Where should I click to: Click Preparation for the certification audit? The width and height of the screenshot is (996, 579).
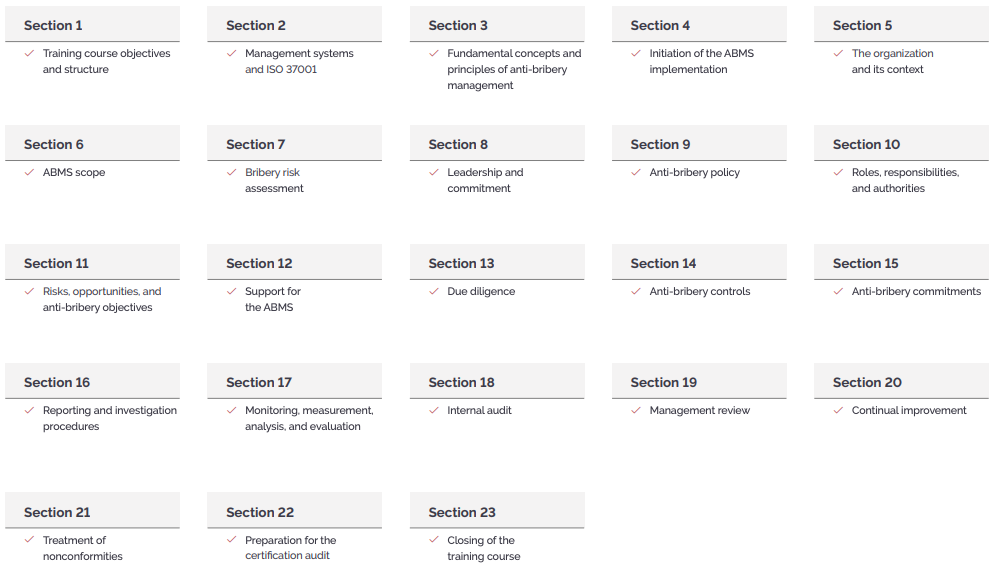[290, 548]
